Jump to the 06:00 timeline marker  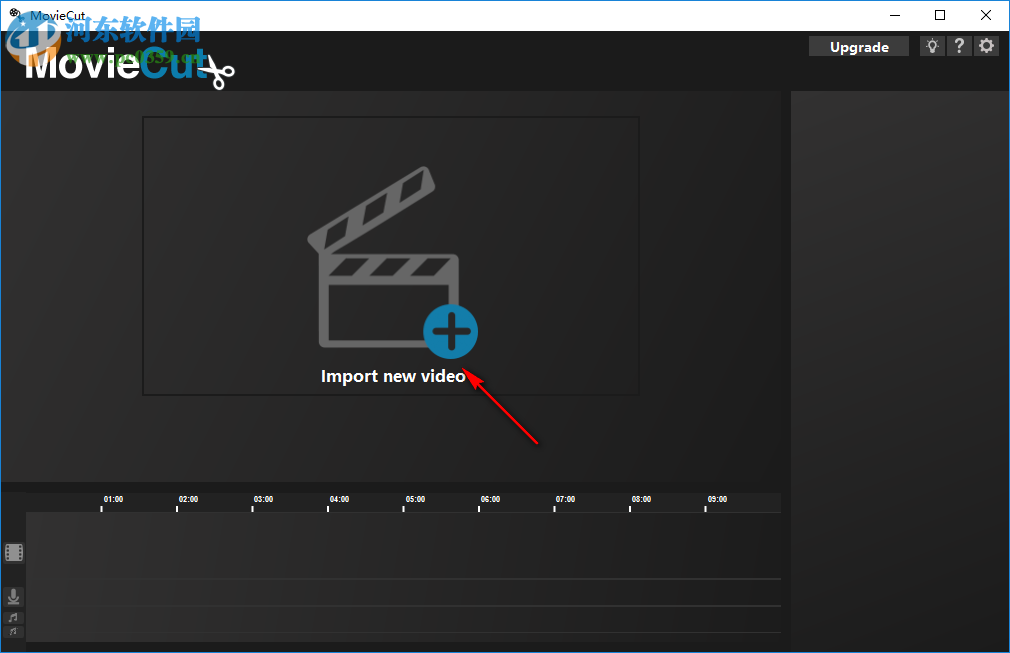(490, 500)
